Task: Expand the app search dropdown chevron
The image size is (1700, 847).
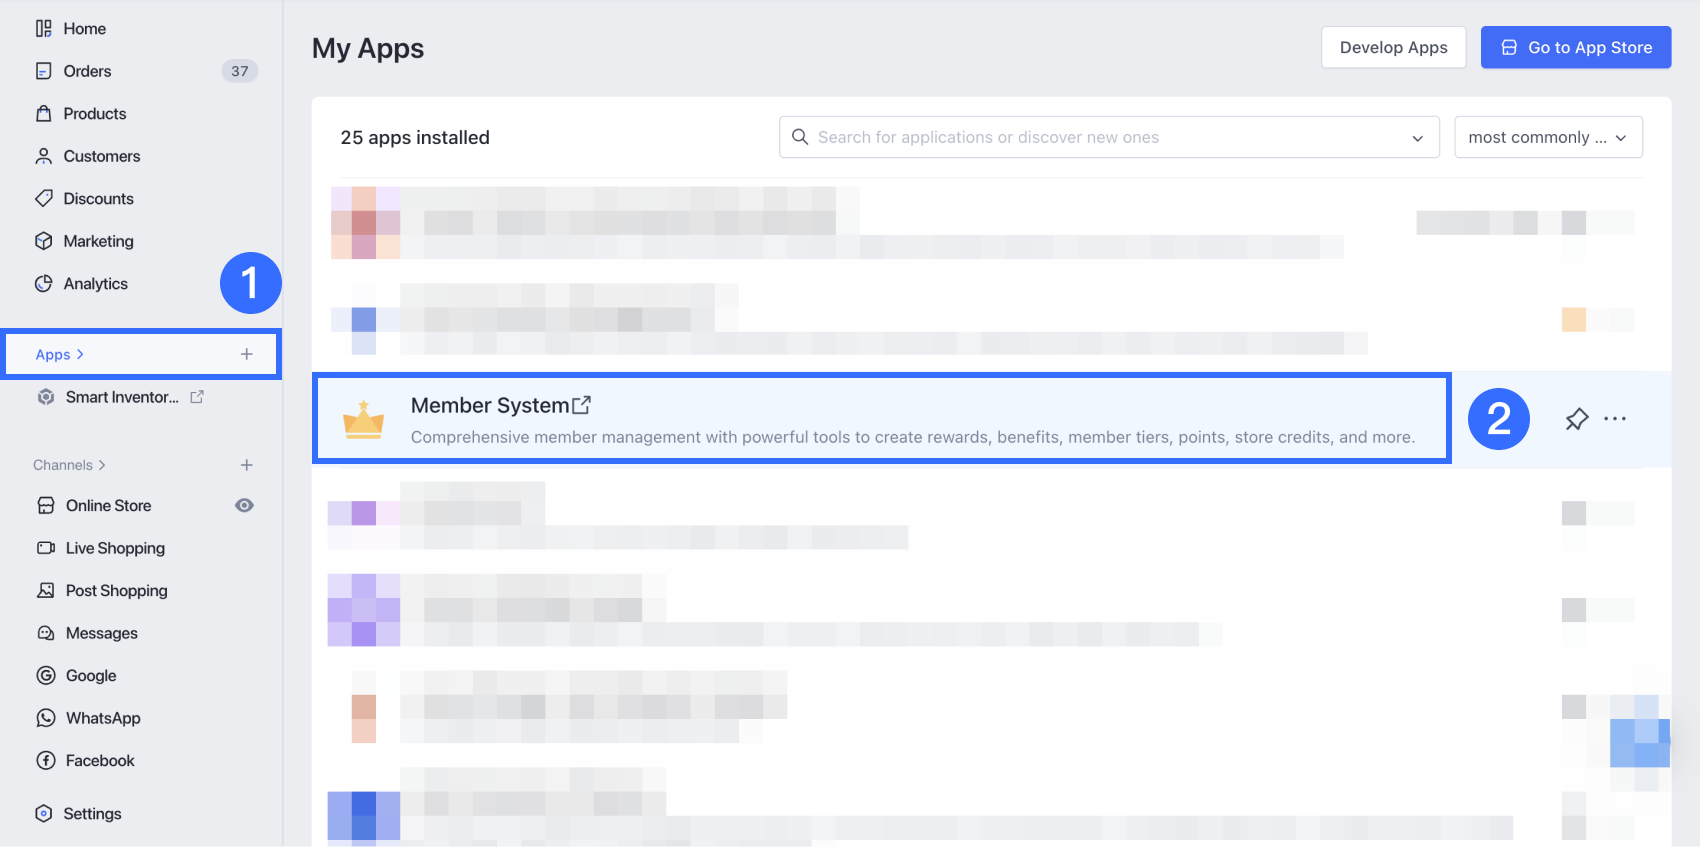Action: 1417,138
